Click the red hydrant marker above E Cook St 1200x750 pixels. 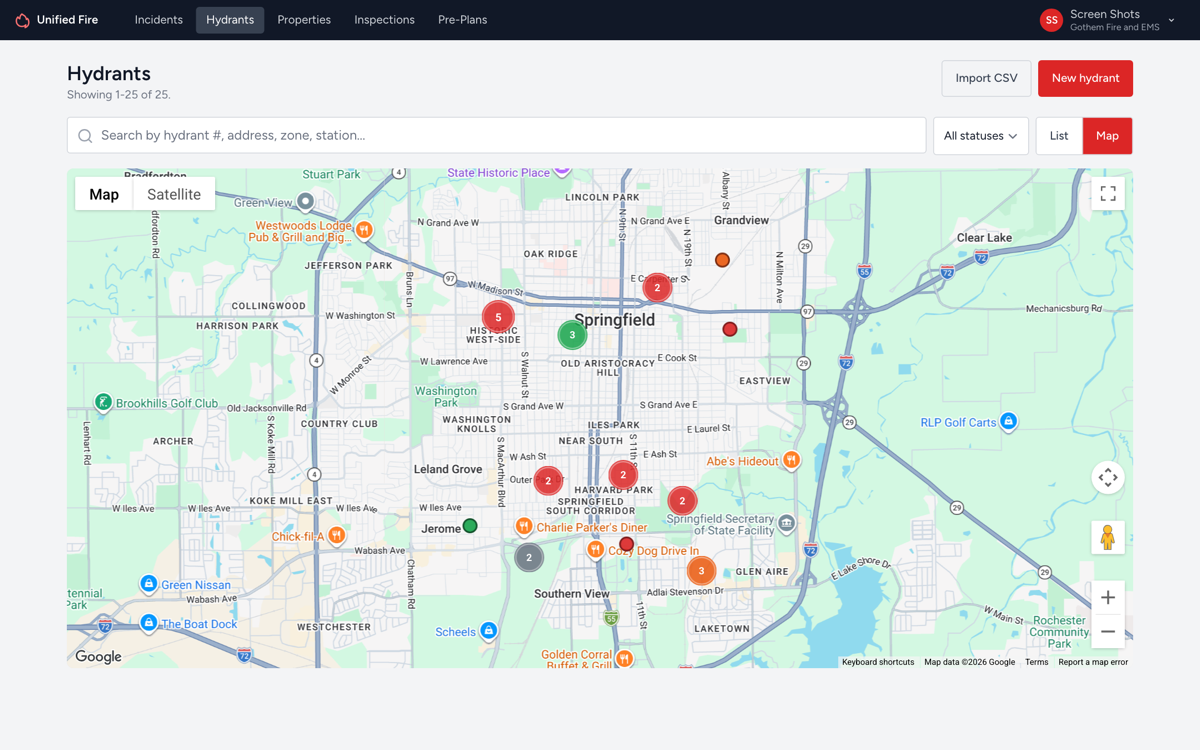tap(730, 329)
